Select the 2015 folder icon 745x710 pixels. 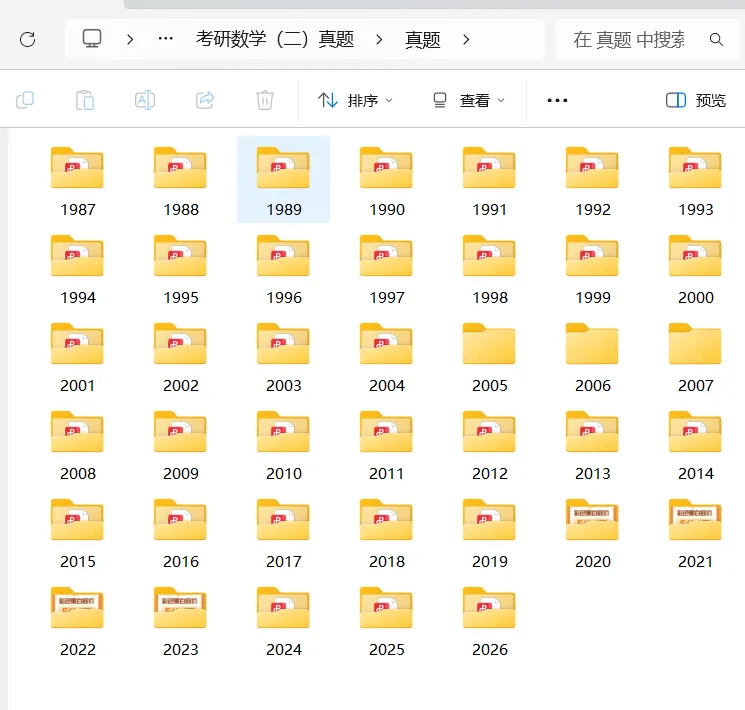click(x=77, y=519)
